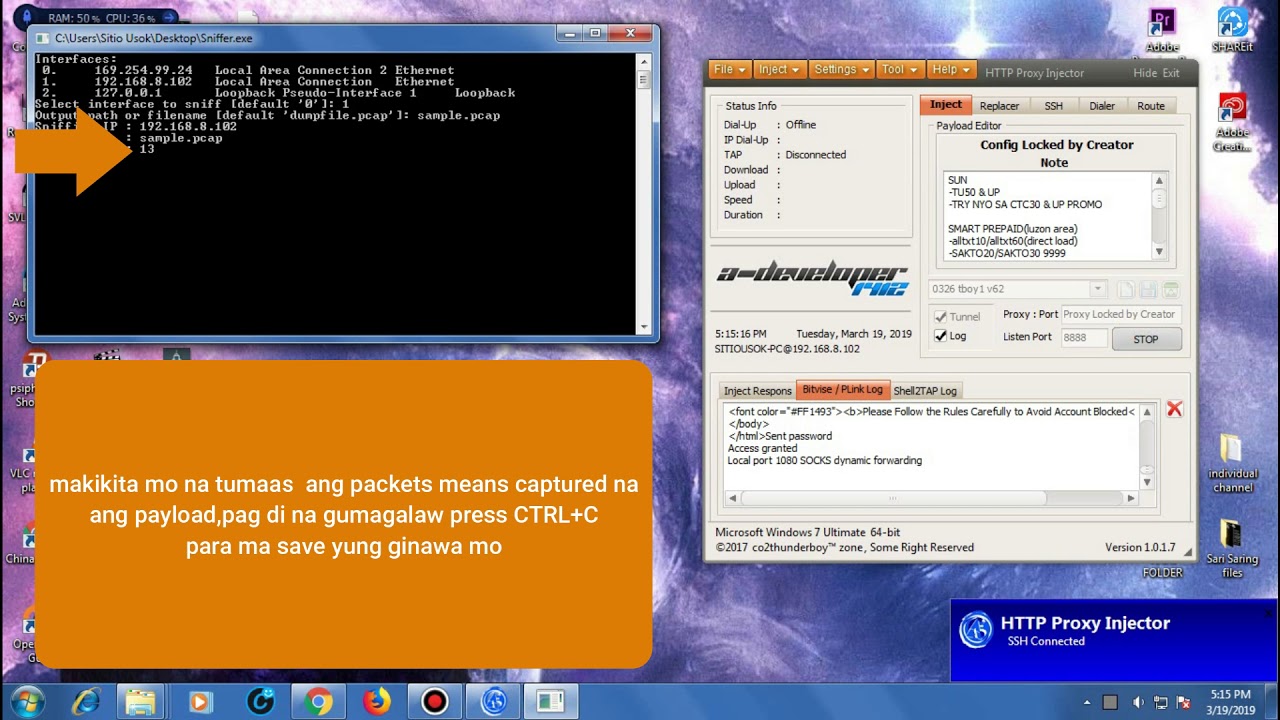Image resolution: width=1280 pixels, height=720 pixels.
Task: Click the Sniffer console scrollbar up arrow
Action: 644,60
